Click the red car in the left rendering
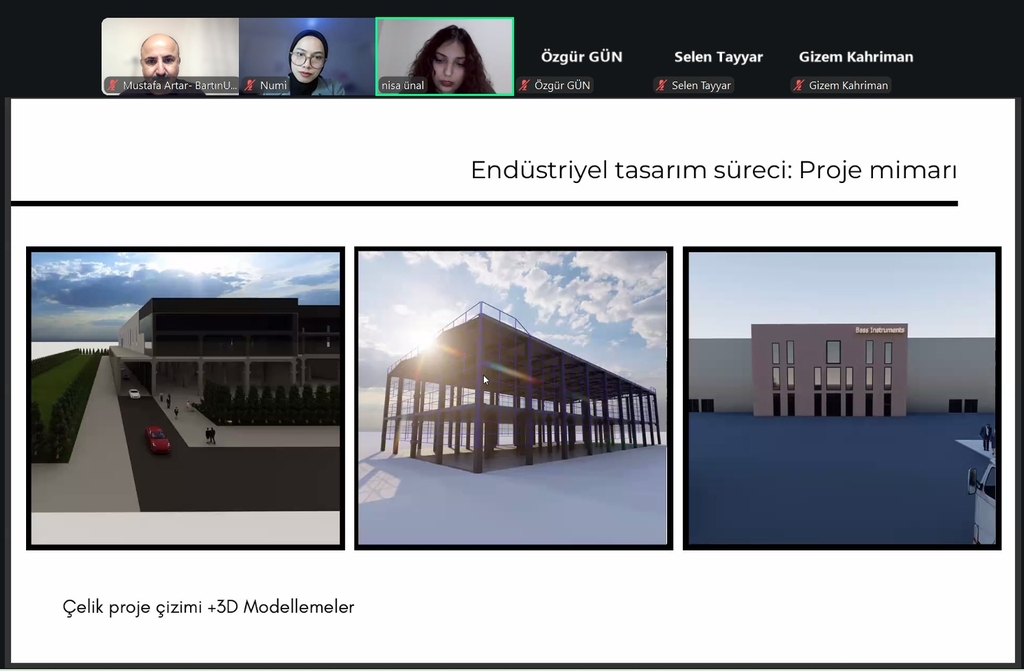Image resolution: width=1024 pixels, height=671 pixels. (157, 439)
